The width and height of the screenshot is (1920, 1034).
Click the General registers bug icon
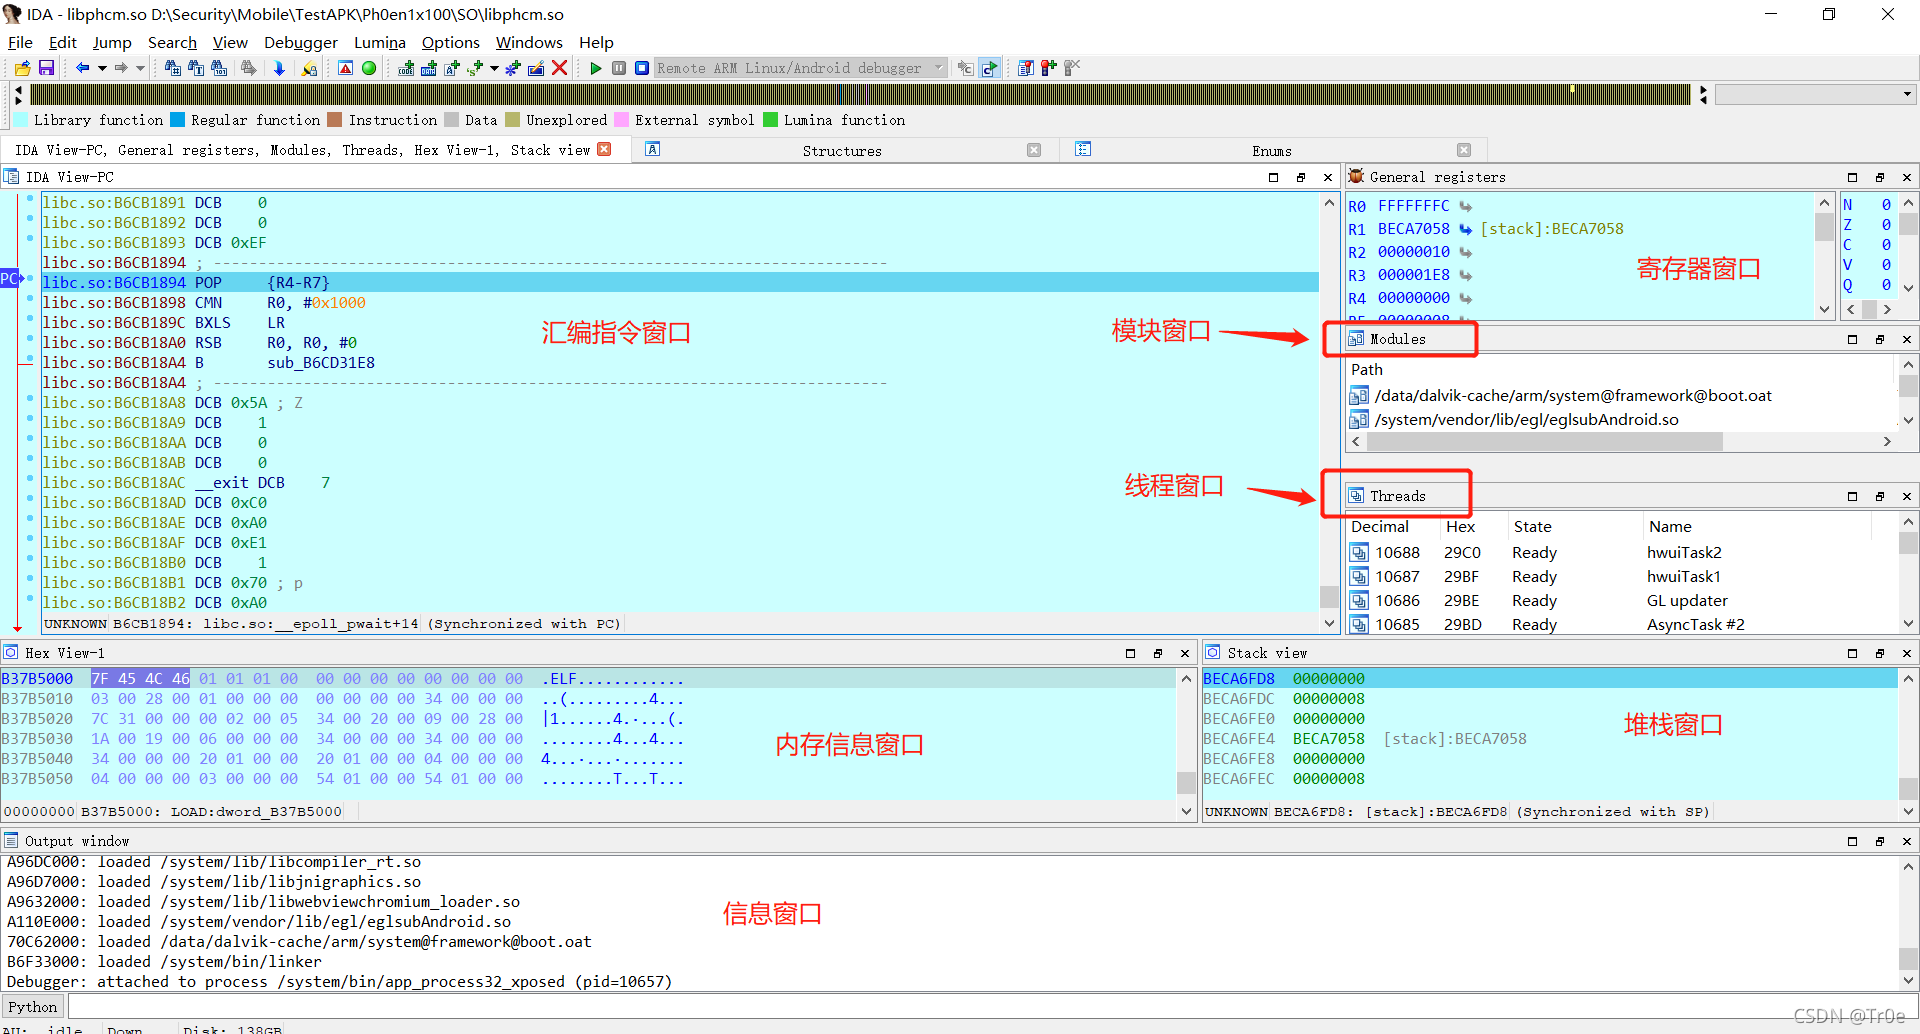point(1356,176)
